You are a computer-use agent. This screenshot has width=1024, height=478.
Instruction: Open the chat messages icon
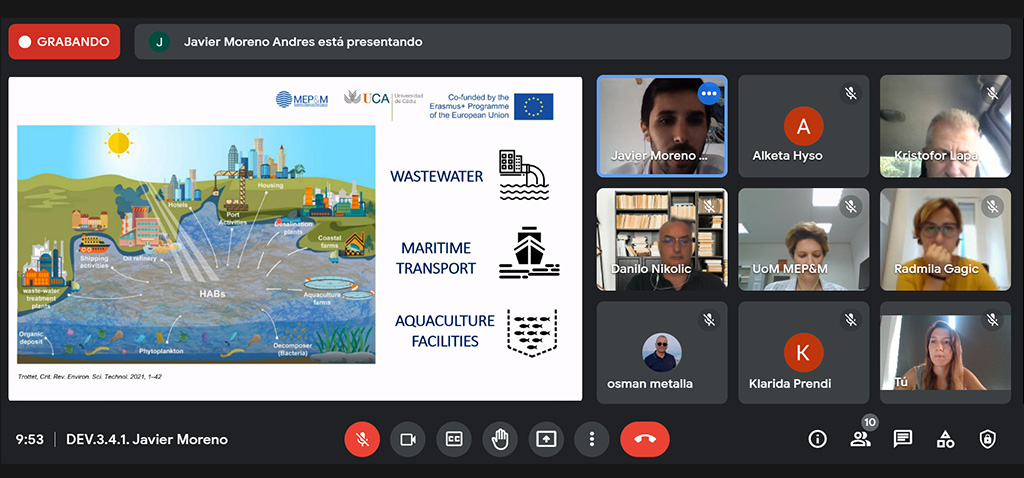coord(903,439)
